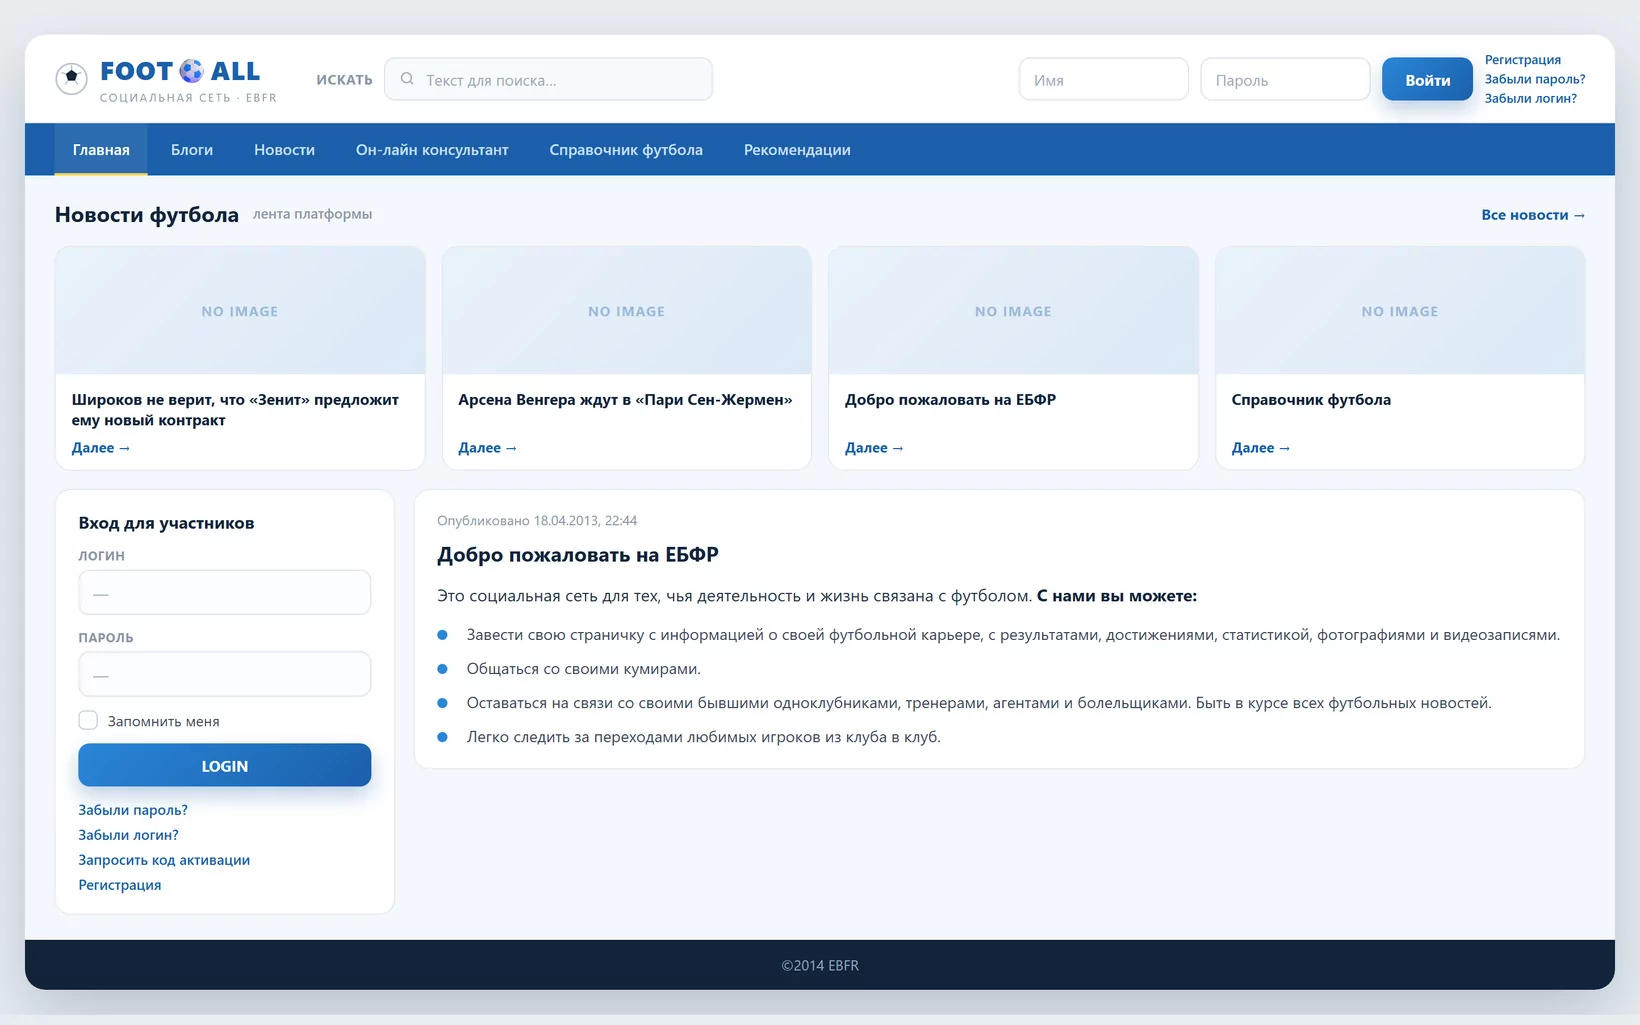Click Далее under 'Добро пожаловать' card

874,448
